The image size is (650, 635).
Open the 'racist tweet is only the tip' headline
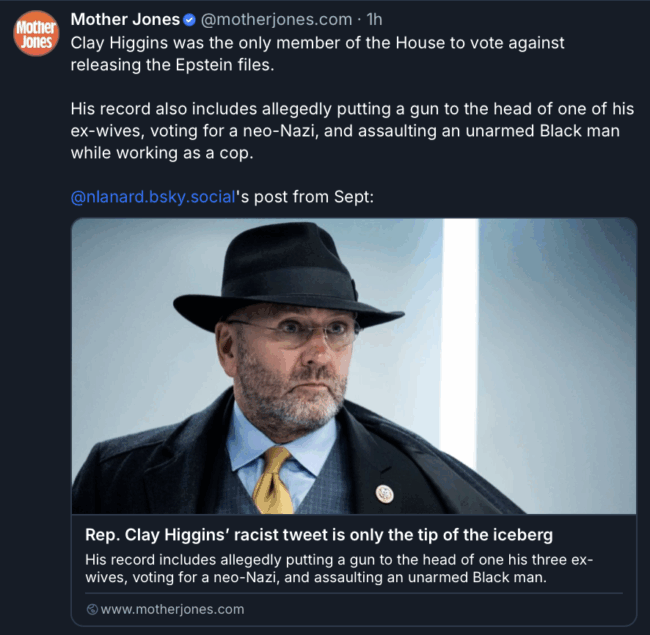tap(319, 535)
